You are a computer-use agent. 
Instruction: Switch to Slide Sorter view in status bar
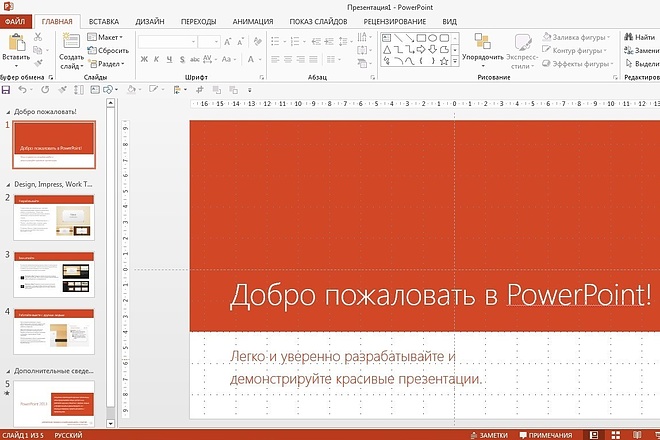616,435
